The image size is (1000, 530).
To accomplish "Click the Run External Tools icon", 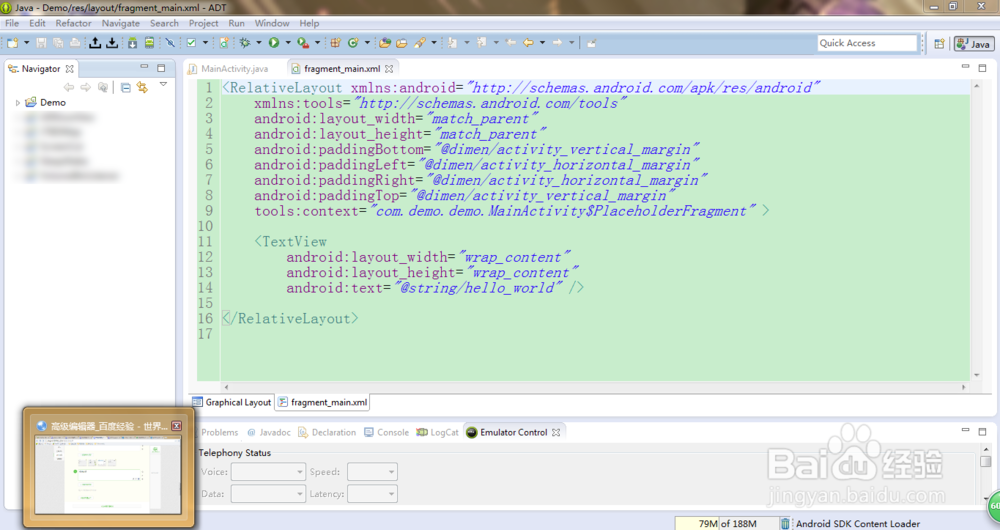I will 303,43.
